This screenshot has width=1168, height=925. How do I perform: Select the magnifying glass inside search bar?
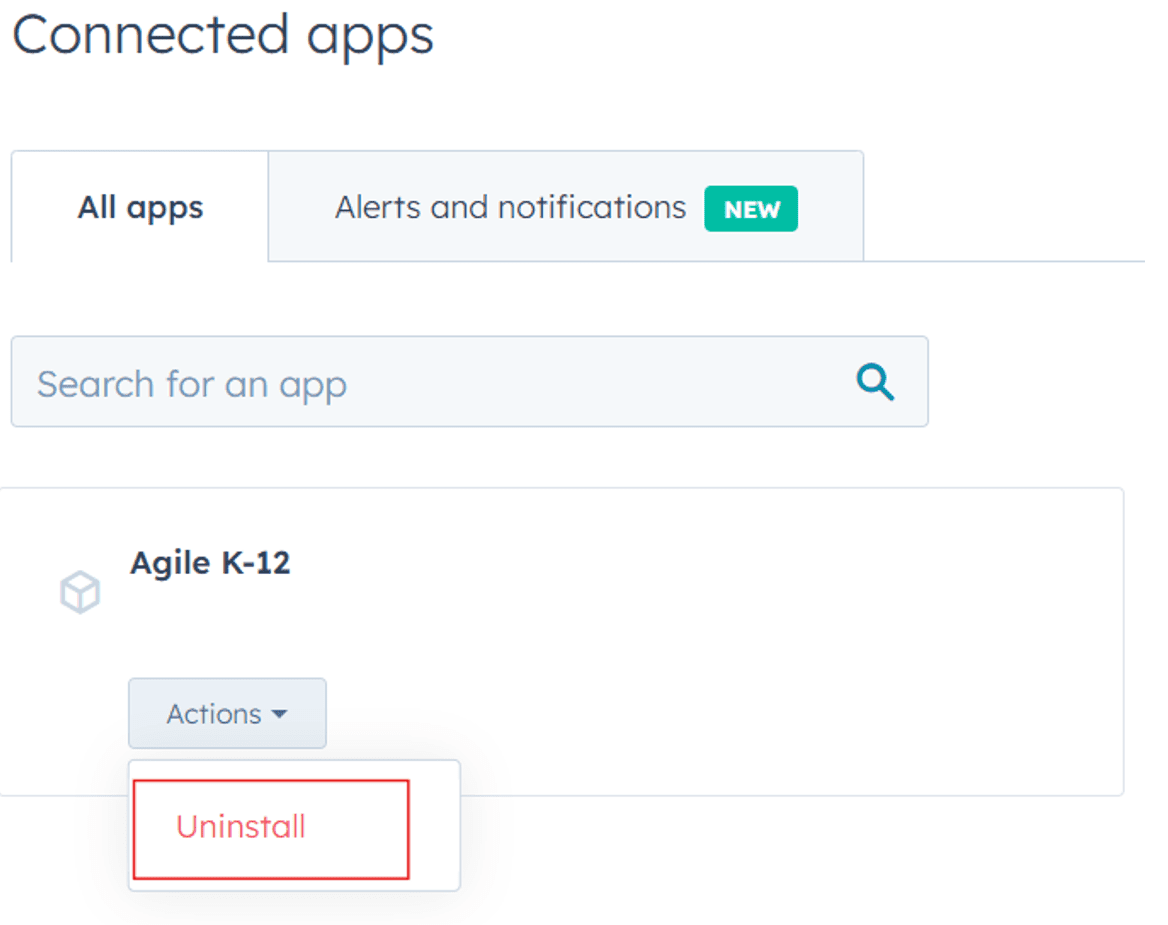pyautogui.click(x=875, y=382)
